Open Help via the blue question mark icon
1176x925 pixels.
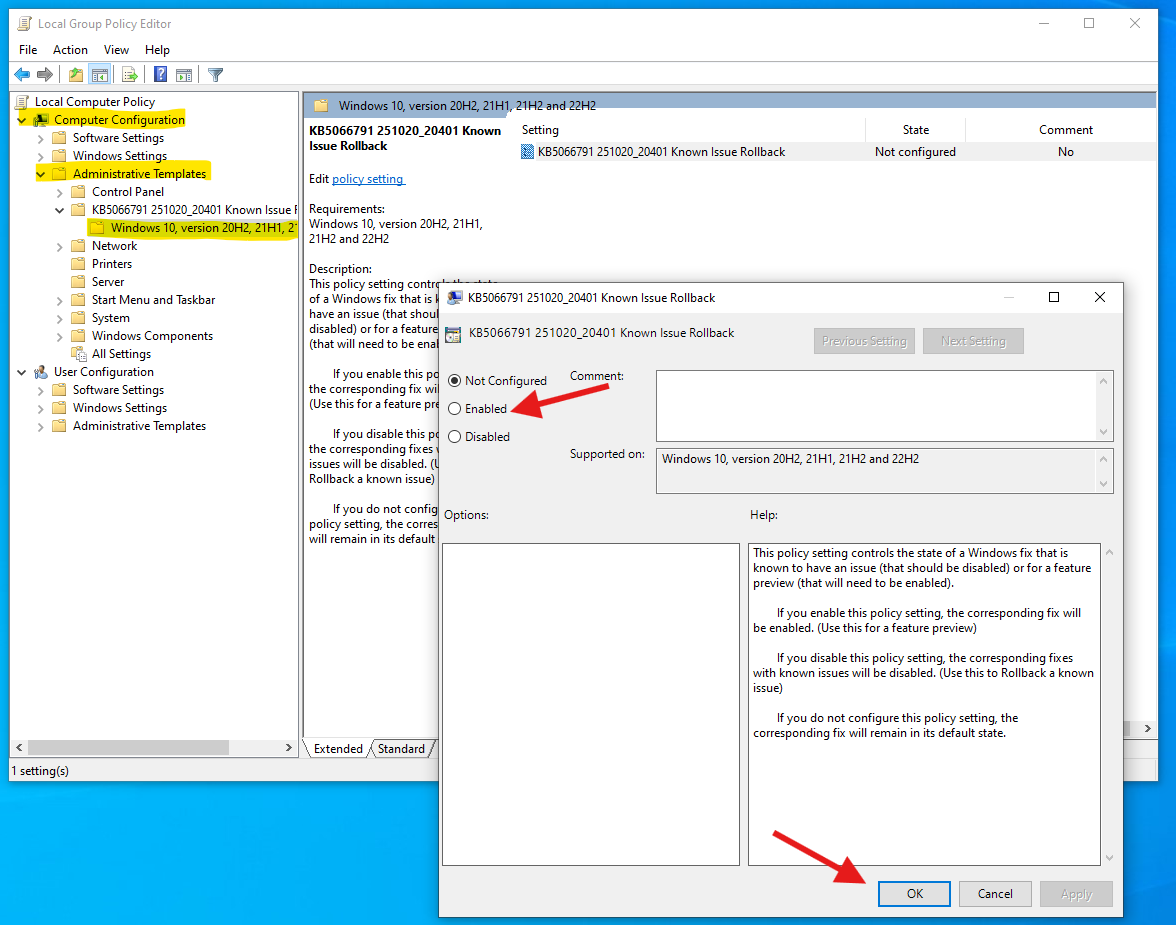(x=160, y=74)
